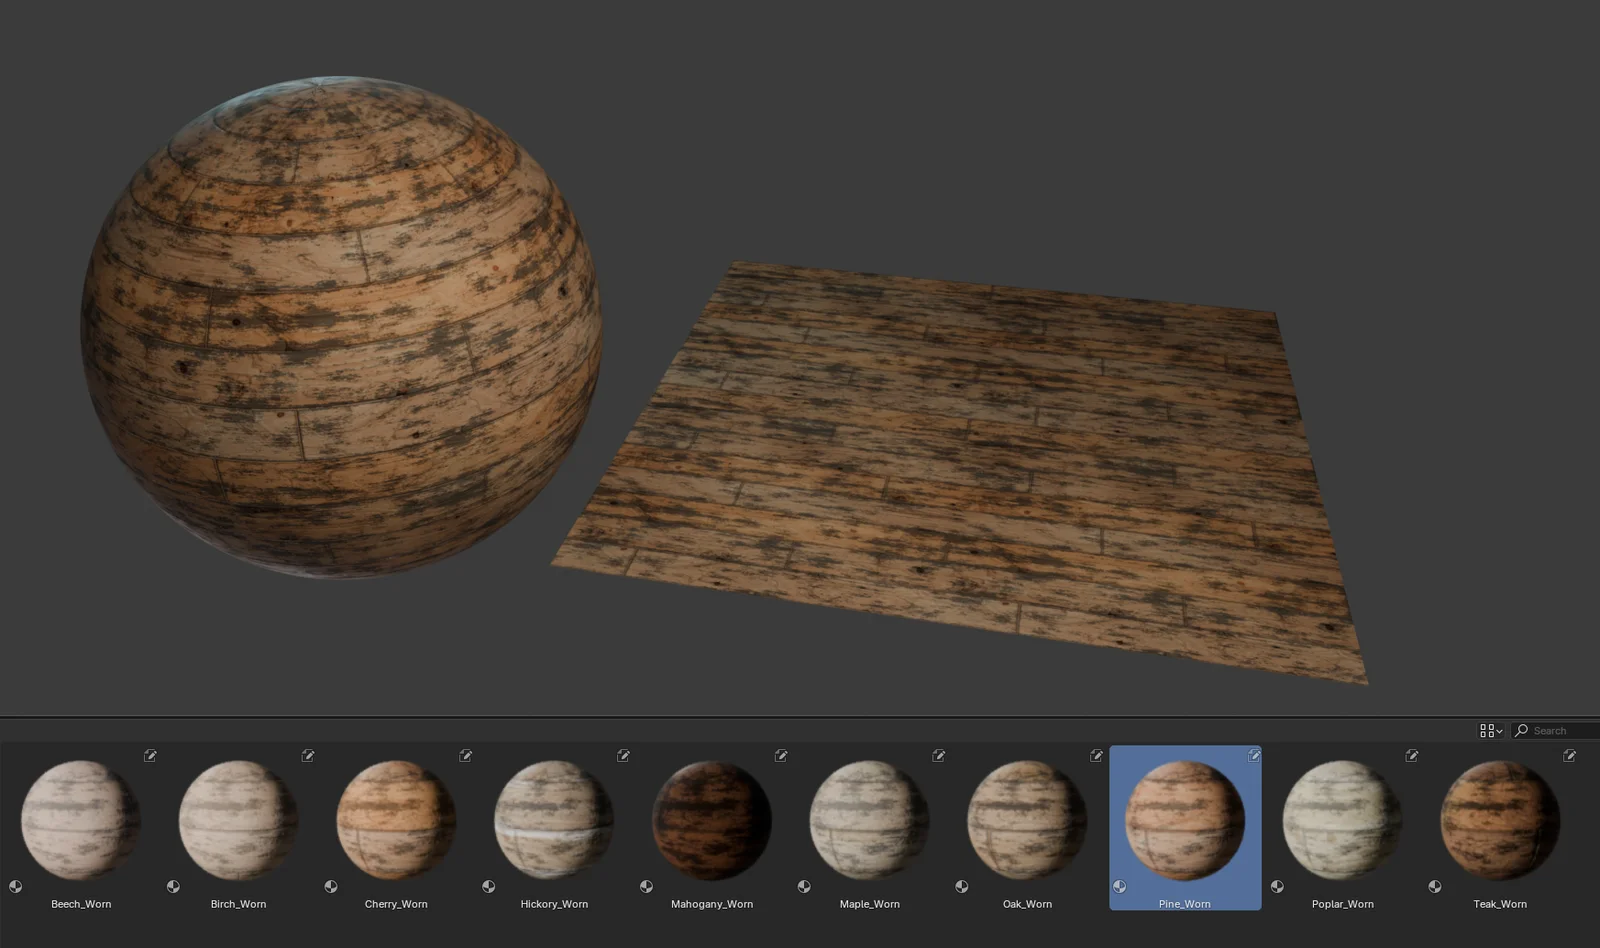Click the edit pencil icon on Hickory_Worn
Image resolution: width=1600 pixels, height=948 pixels.
pyautogui.click(x=623, y=756)
